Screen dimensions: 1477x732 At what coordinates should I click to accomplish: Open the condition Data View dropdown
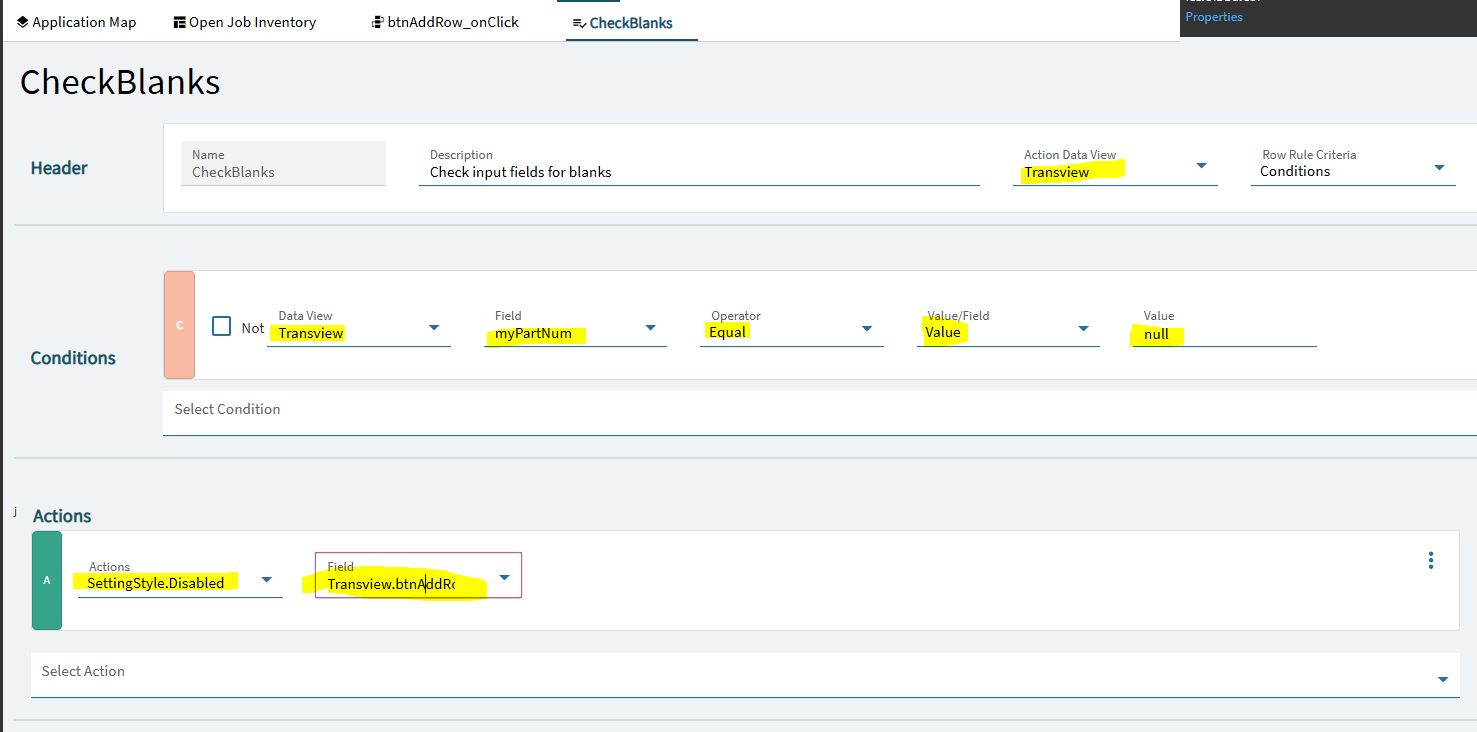point(434,327)
